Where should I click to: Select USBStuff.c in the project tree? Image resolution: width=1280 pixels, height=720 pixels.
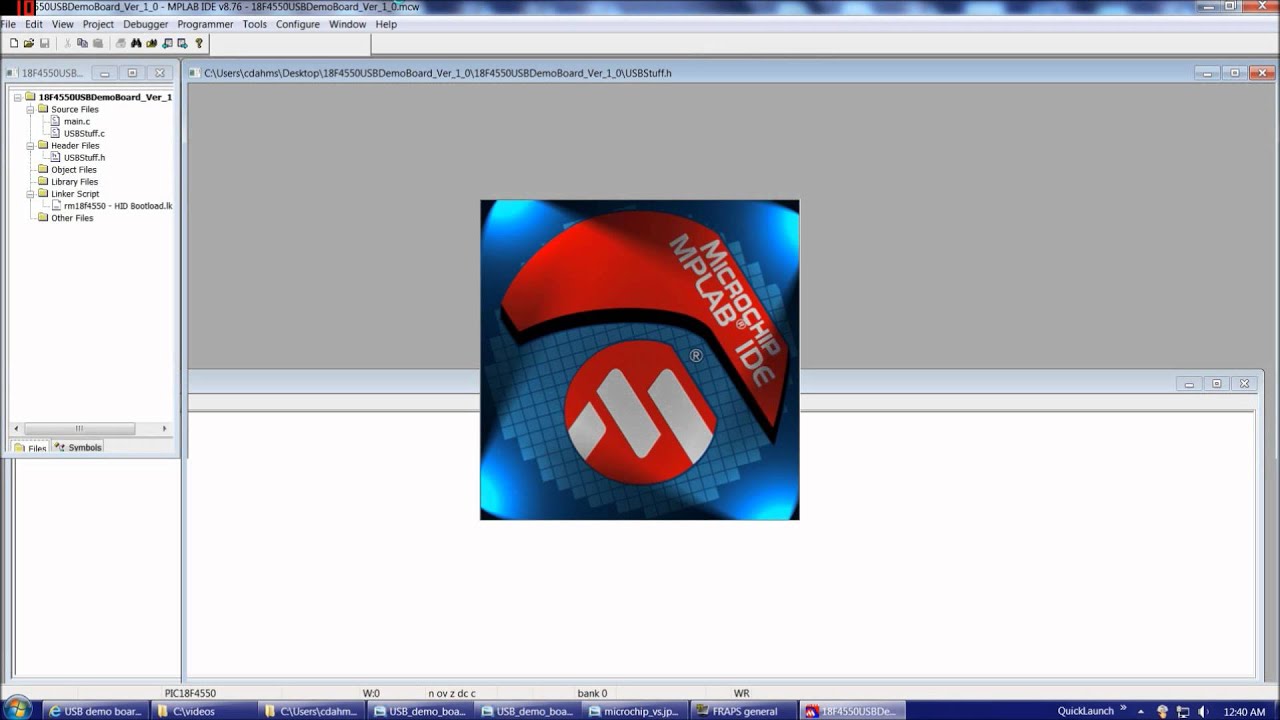(84, 133)
